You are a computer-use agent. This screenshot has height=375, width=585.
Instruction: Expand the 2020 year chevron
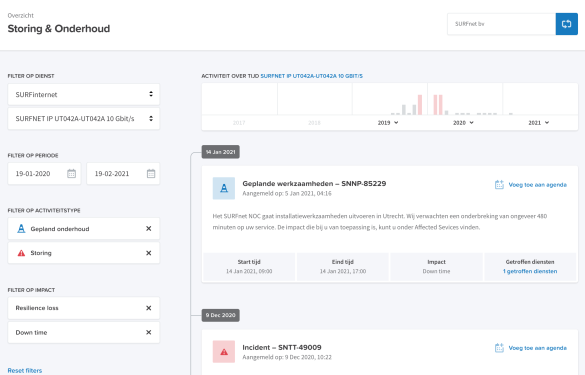[472, 122]
